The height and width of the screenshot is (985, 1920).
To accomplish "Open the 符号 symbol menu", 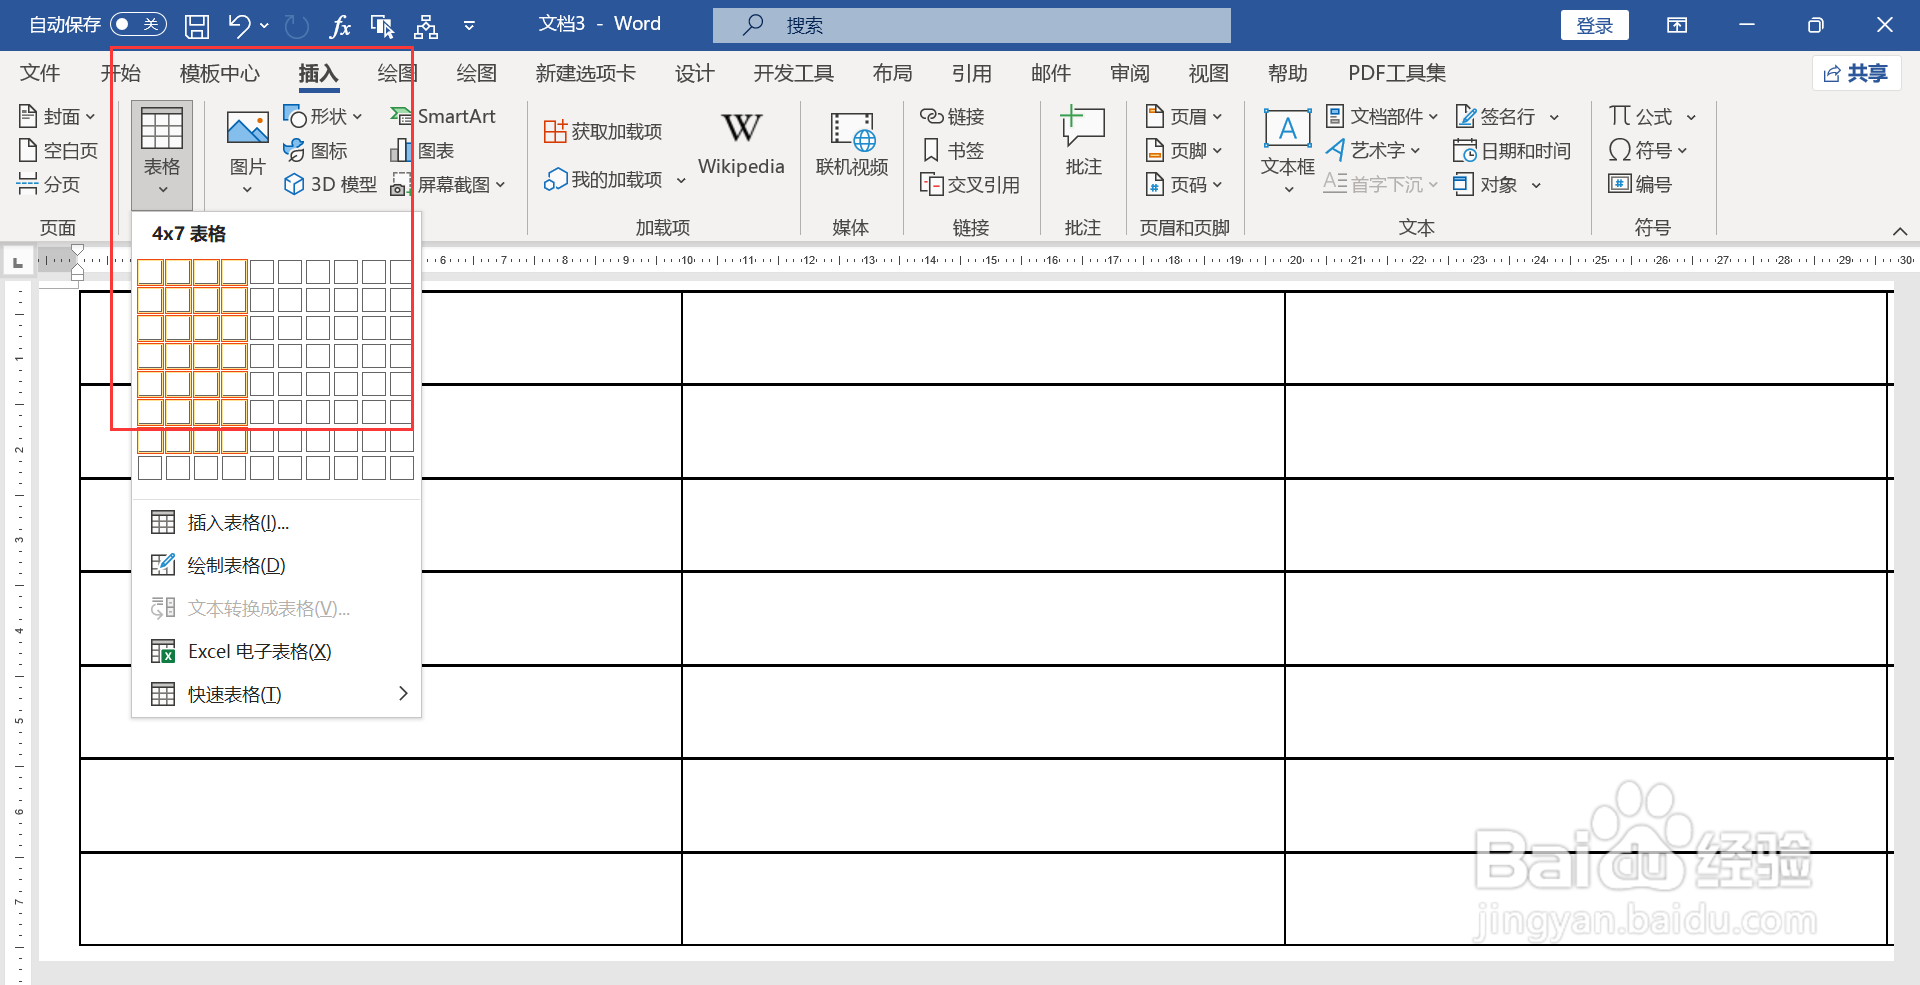I will pyautogui.click(x=1648, y=151).
